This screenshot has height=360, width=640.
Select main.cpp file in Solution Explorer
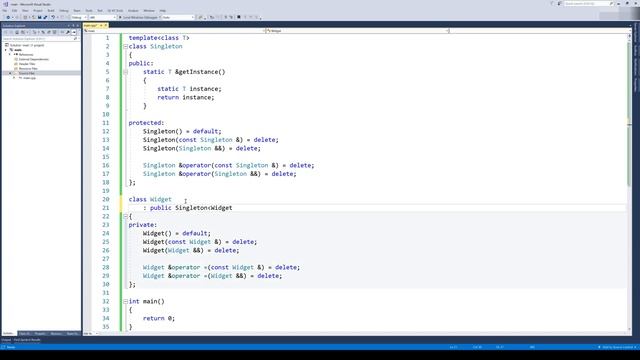coord(29,78)
